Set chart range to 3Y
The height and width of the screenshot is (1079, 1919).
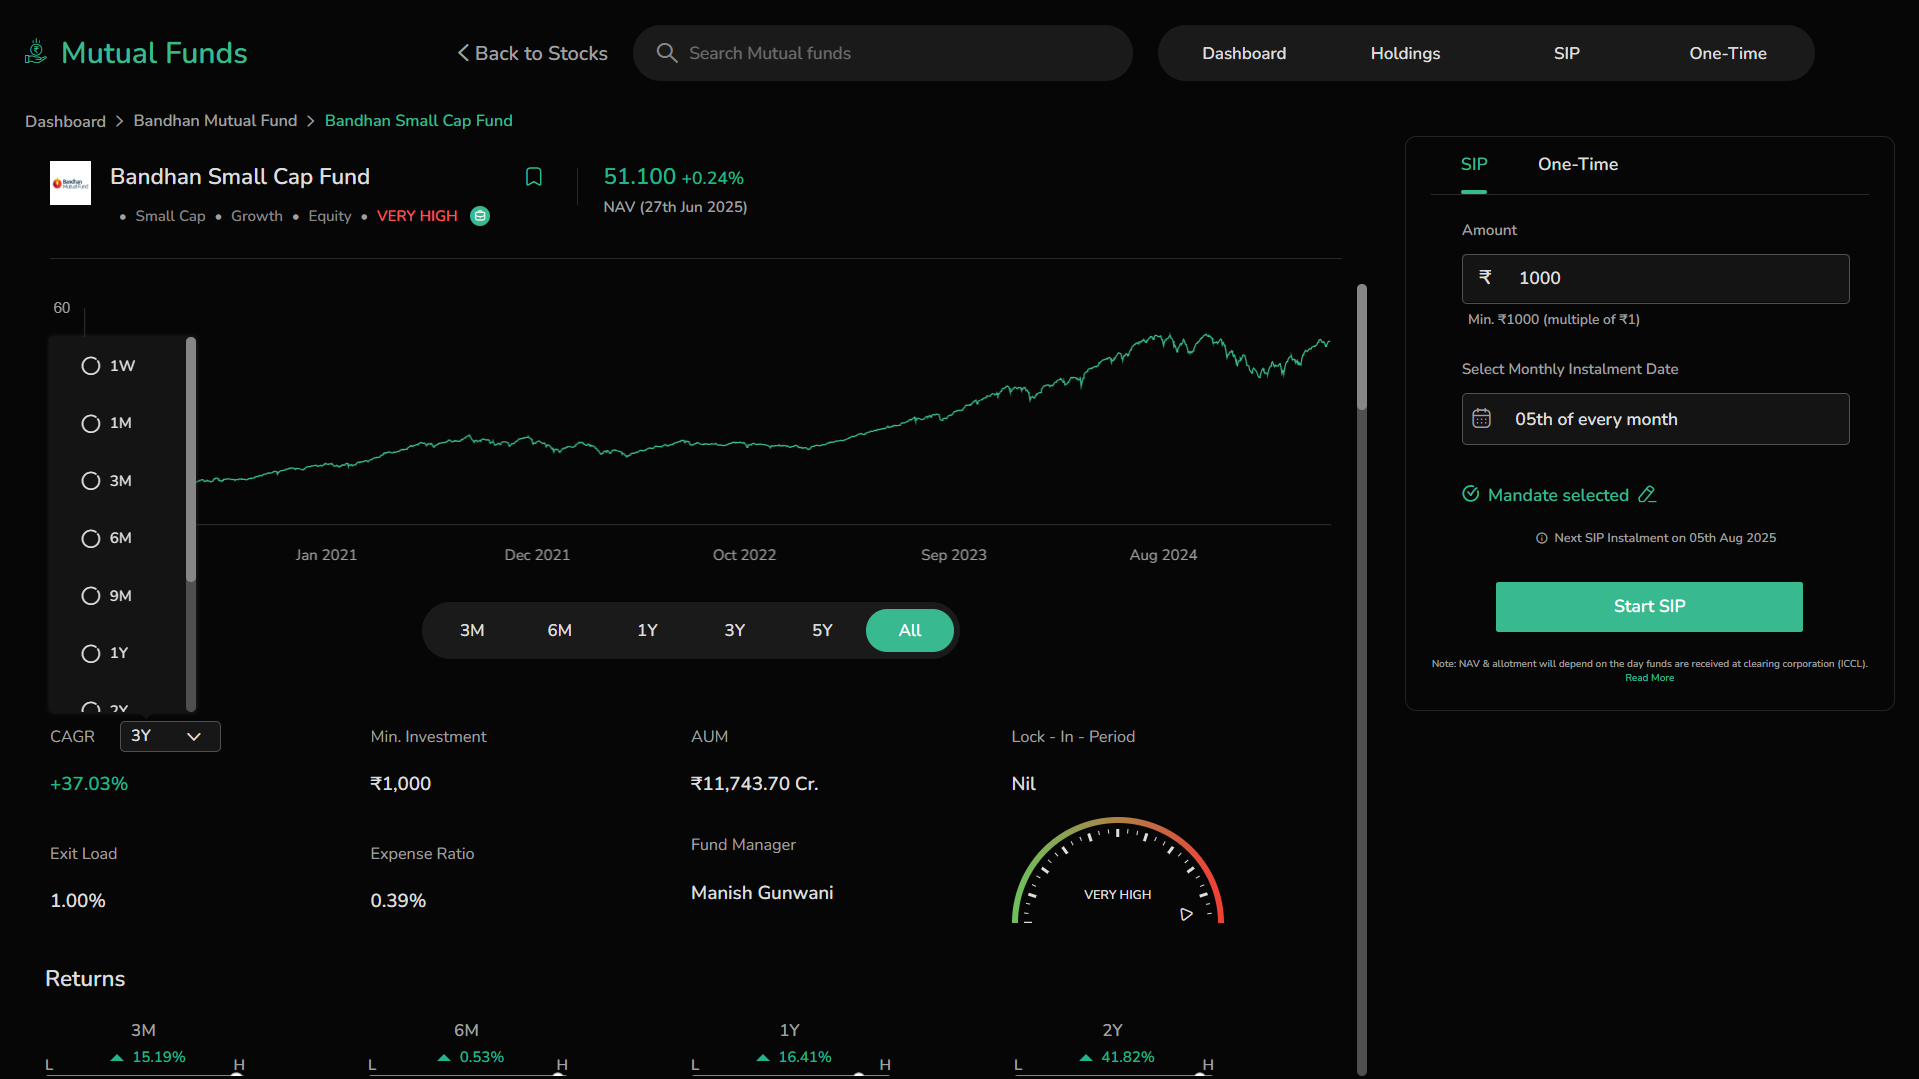point(735,630)
